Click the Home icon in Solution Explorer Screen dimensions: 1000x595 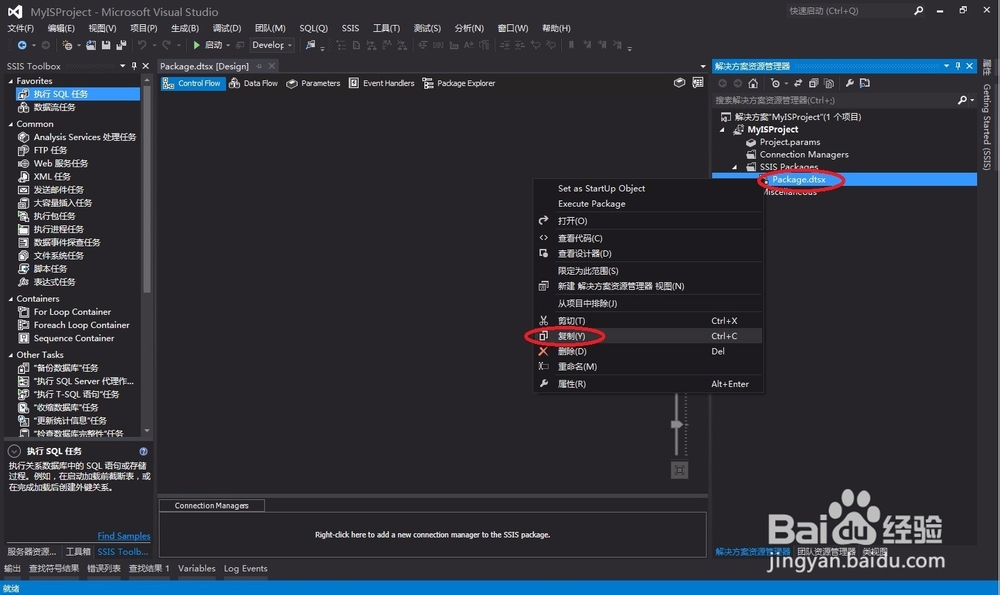tap(753, 83)
